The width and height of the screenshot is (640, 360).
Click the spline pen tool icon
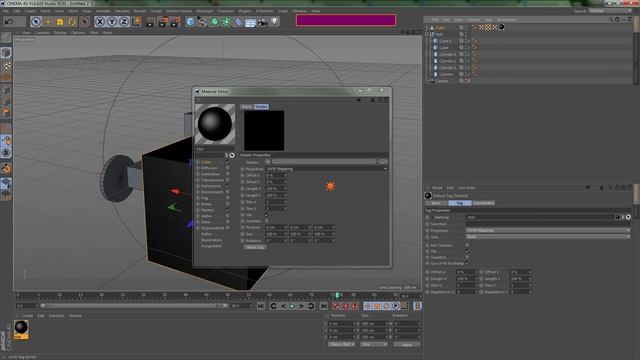[202, 22]
